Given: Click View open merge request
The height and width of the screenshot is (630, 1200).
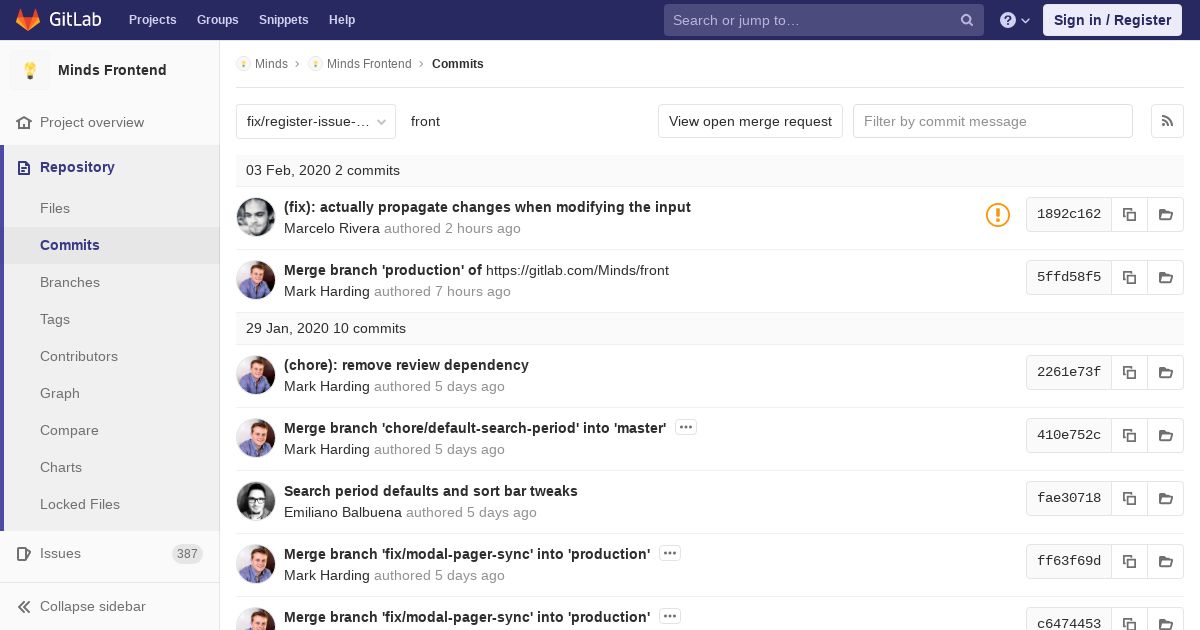Looking at the screenshot, I should [750, 121].
